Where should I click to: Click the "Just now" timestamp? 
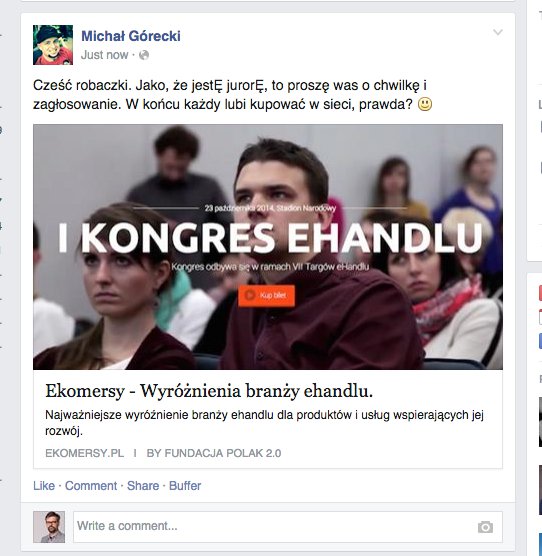click(x=104, y=55)
